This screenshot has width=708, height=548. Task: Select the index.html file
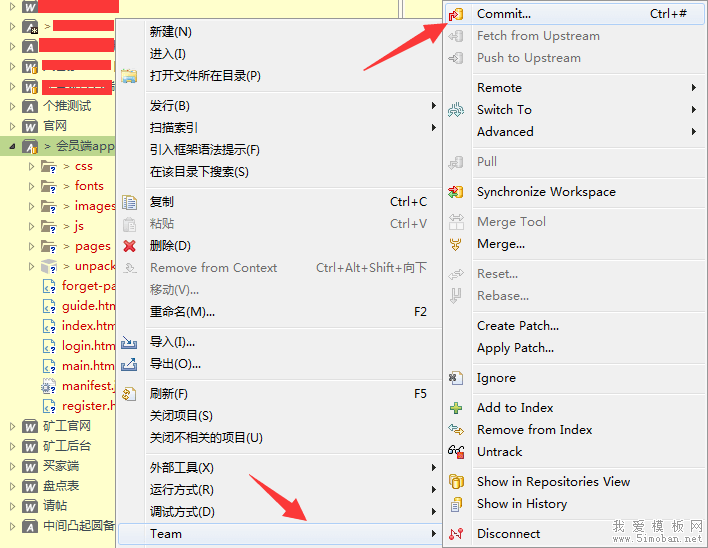point(88,326)
